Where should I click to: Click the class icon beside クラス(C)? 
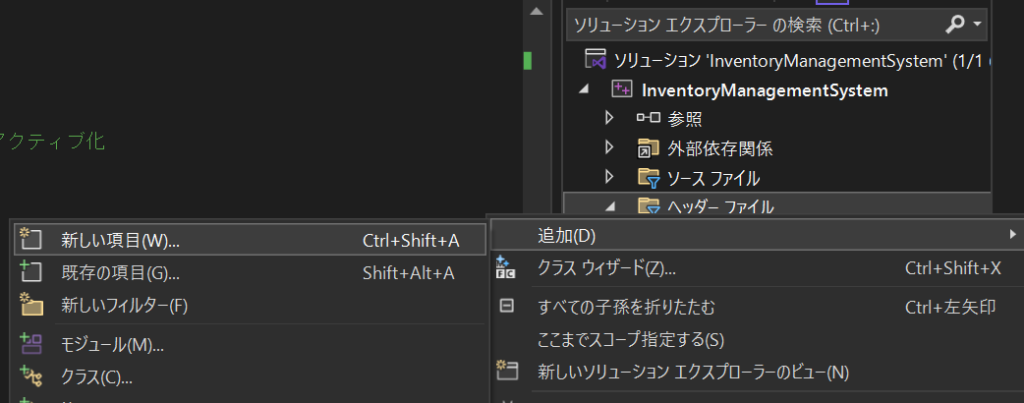tap(30, 377)
